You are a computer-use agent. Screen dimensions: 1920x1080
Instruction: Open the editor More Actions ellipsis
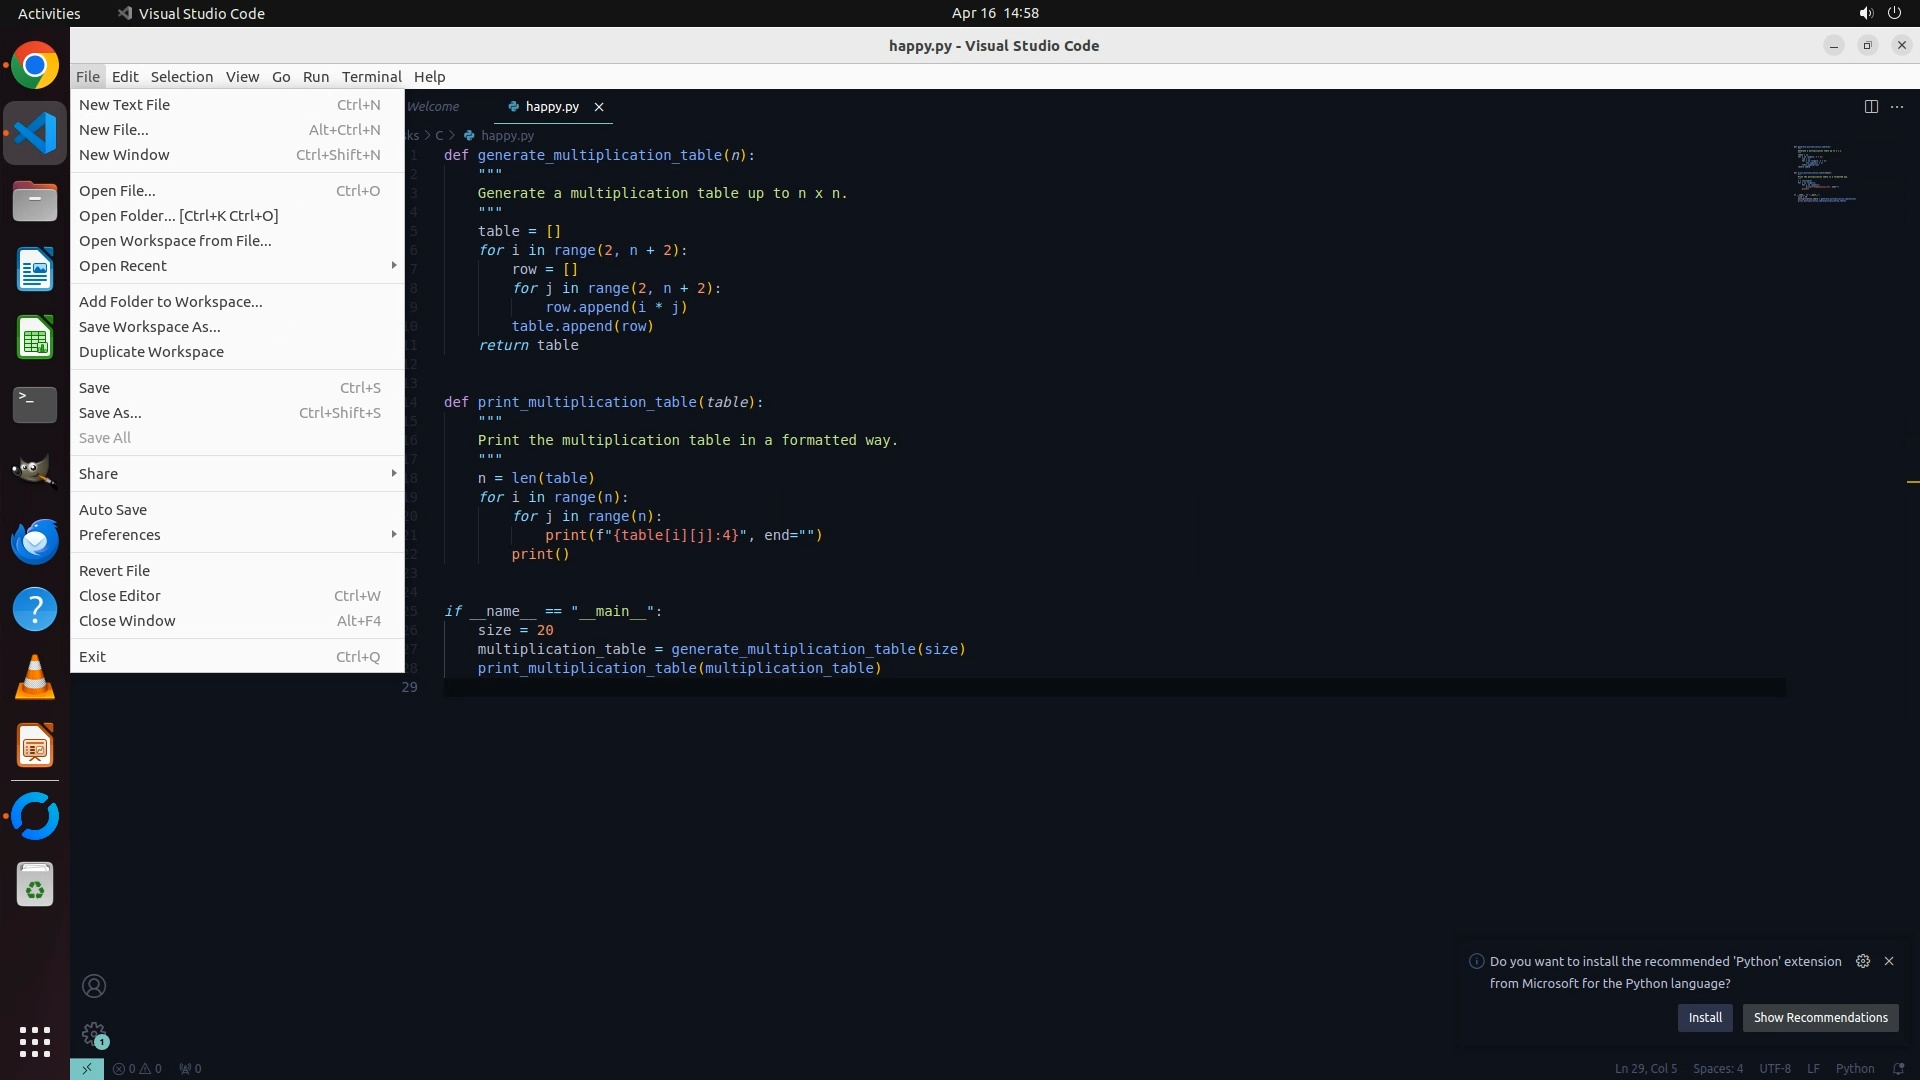(1897, 107)
